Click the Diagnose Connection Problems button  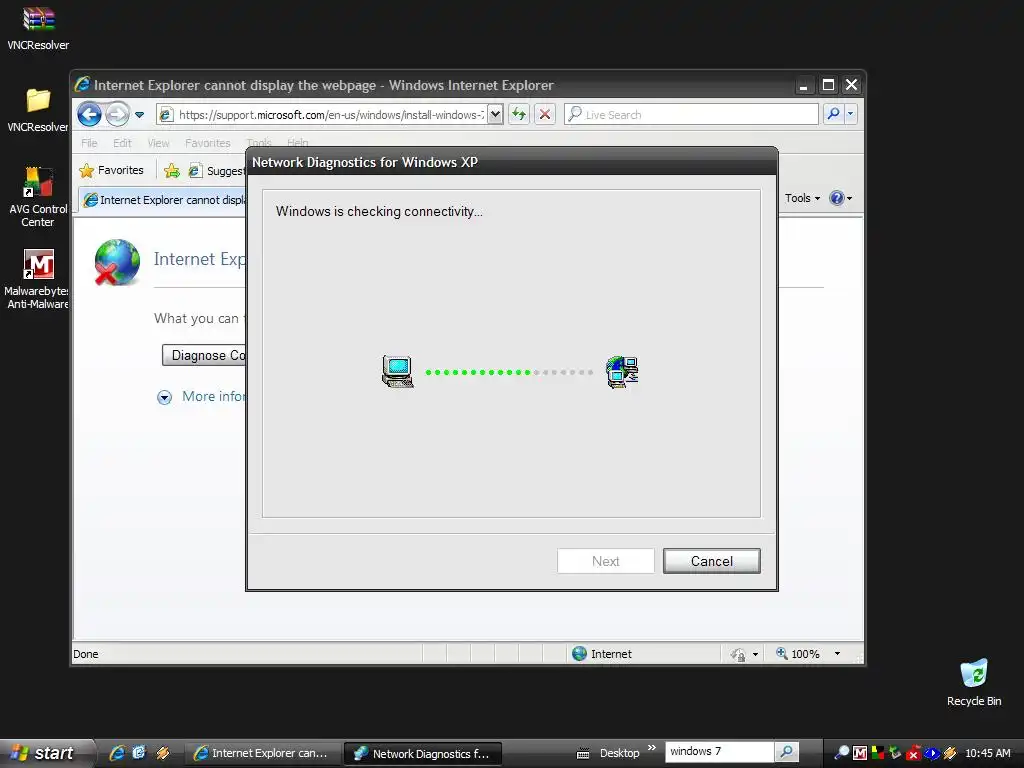point(204,355)
